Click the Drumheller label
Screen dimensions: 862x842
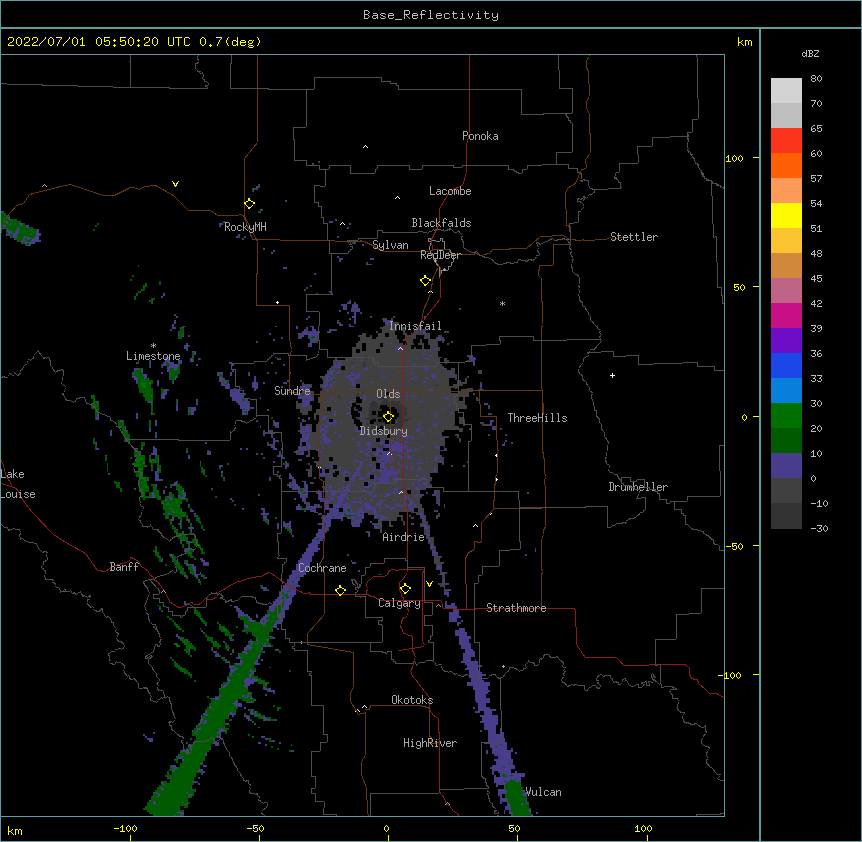tap(638, 487)
